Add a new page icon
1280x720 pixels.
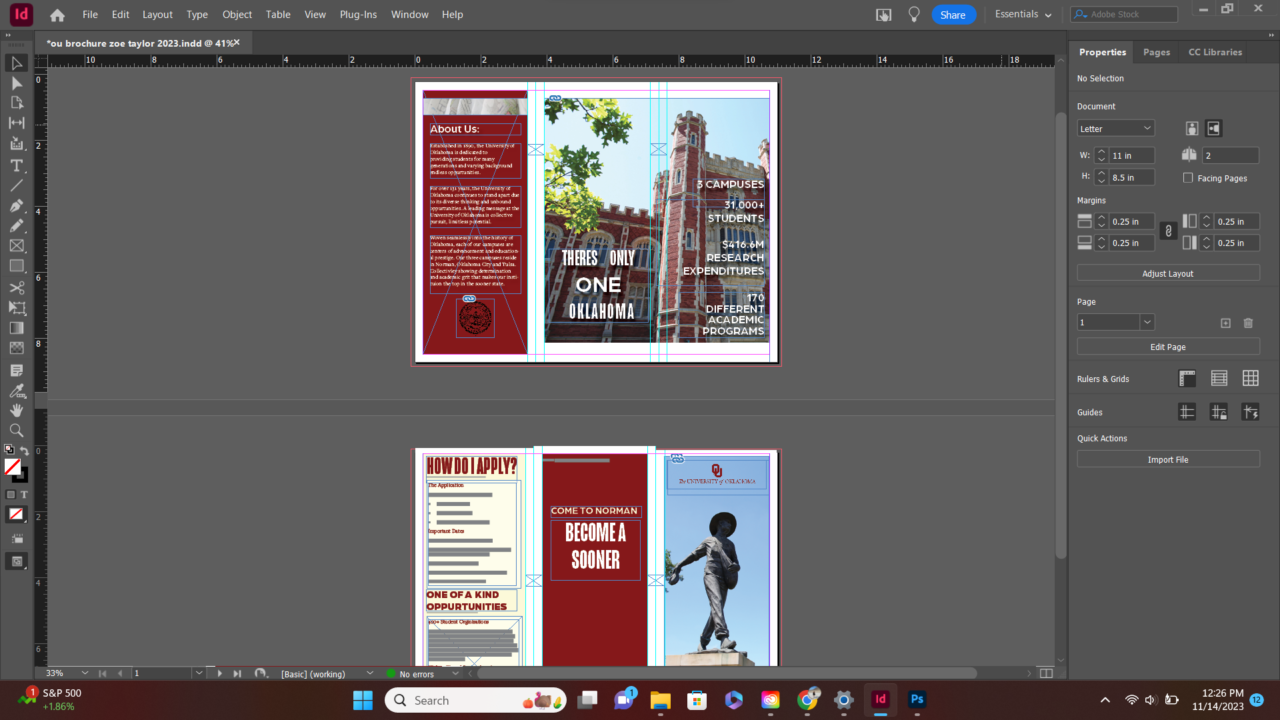click(1226, 323)
